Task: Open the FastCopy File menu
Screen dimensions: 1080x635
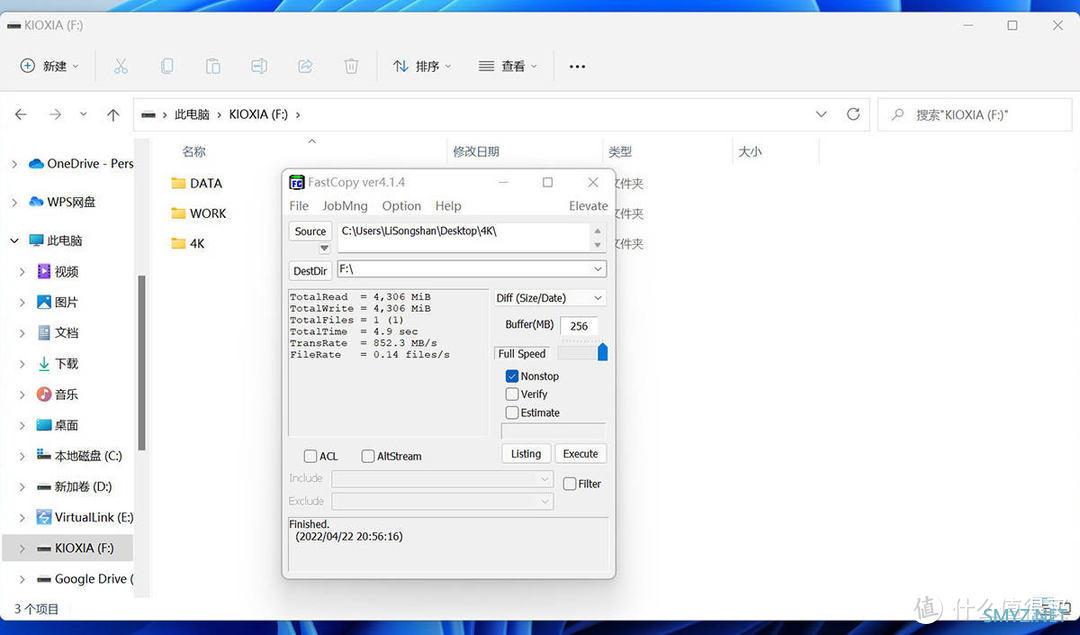Action: 299,206
